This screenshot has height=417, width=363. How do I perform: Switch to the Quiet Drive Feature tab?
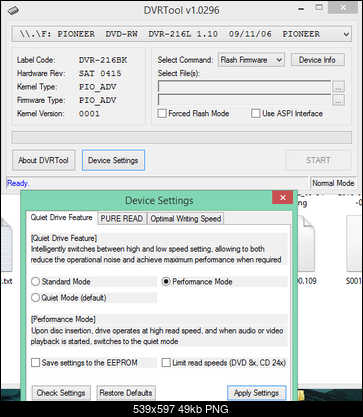pos(62,218)
